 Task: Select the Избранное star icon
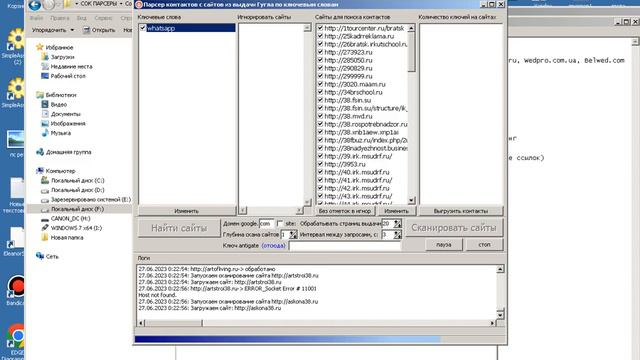(40, 47)
